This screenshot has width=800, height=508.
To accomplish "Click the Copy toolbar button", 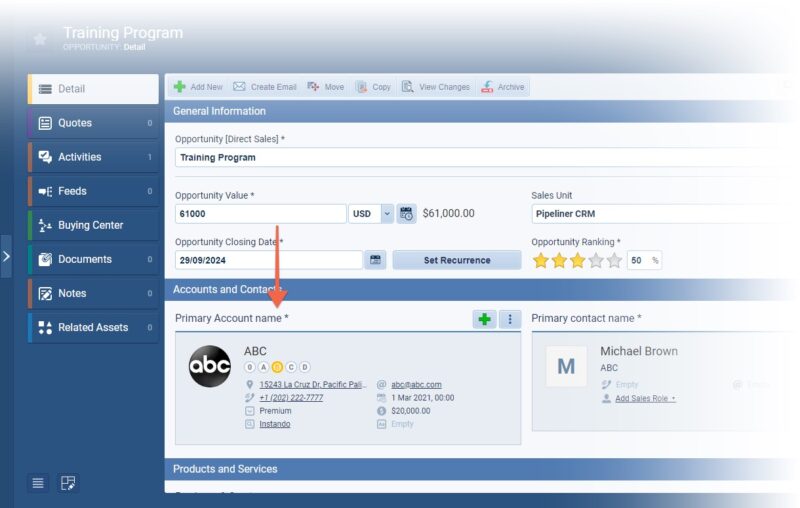I will [373, 87].
